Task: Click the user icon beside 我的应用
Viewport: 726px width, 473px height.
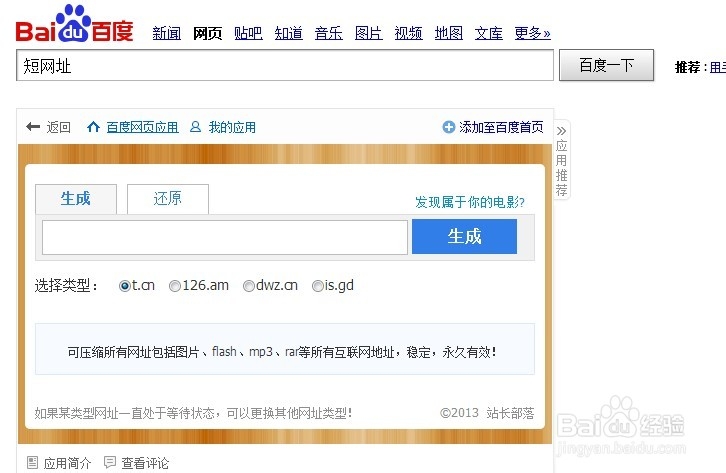Action: tap(195, 126)
